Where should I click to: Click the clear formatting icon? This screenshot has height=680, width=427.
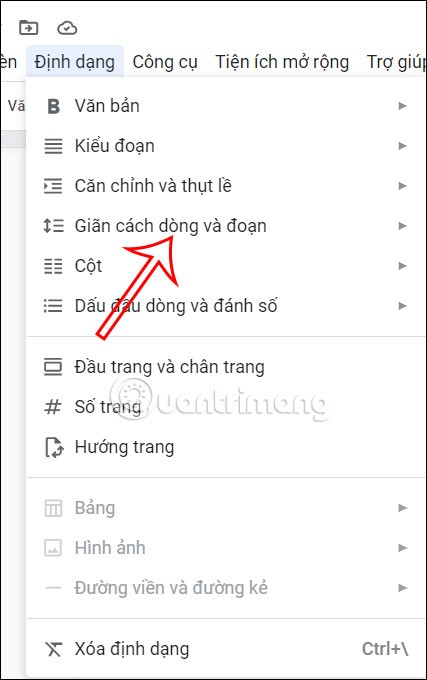coord(54,649)
